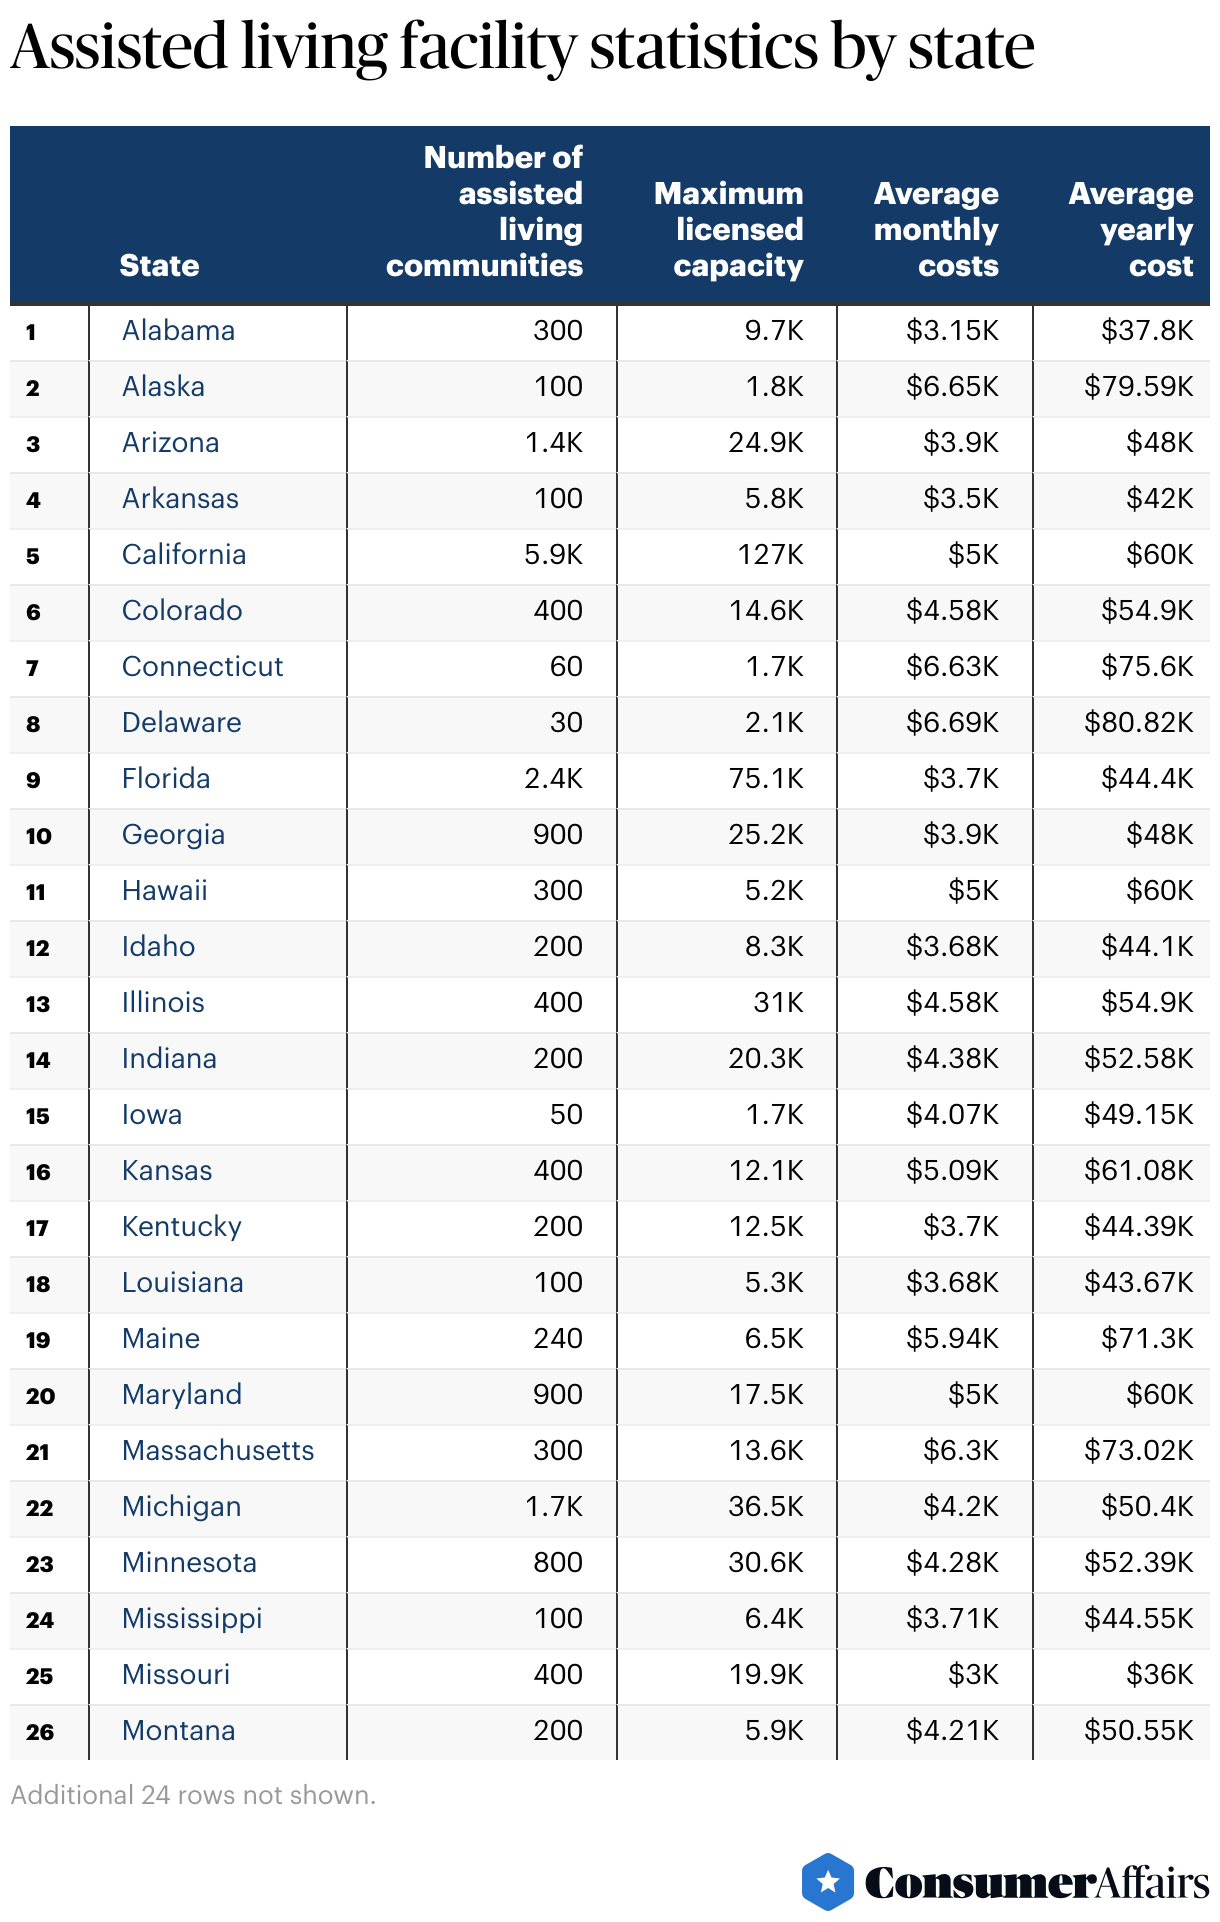Click the Mississippi state link
The width and height of the screenshot is (1220, 1922).
192,1619
